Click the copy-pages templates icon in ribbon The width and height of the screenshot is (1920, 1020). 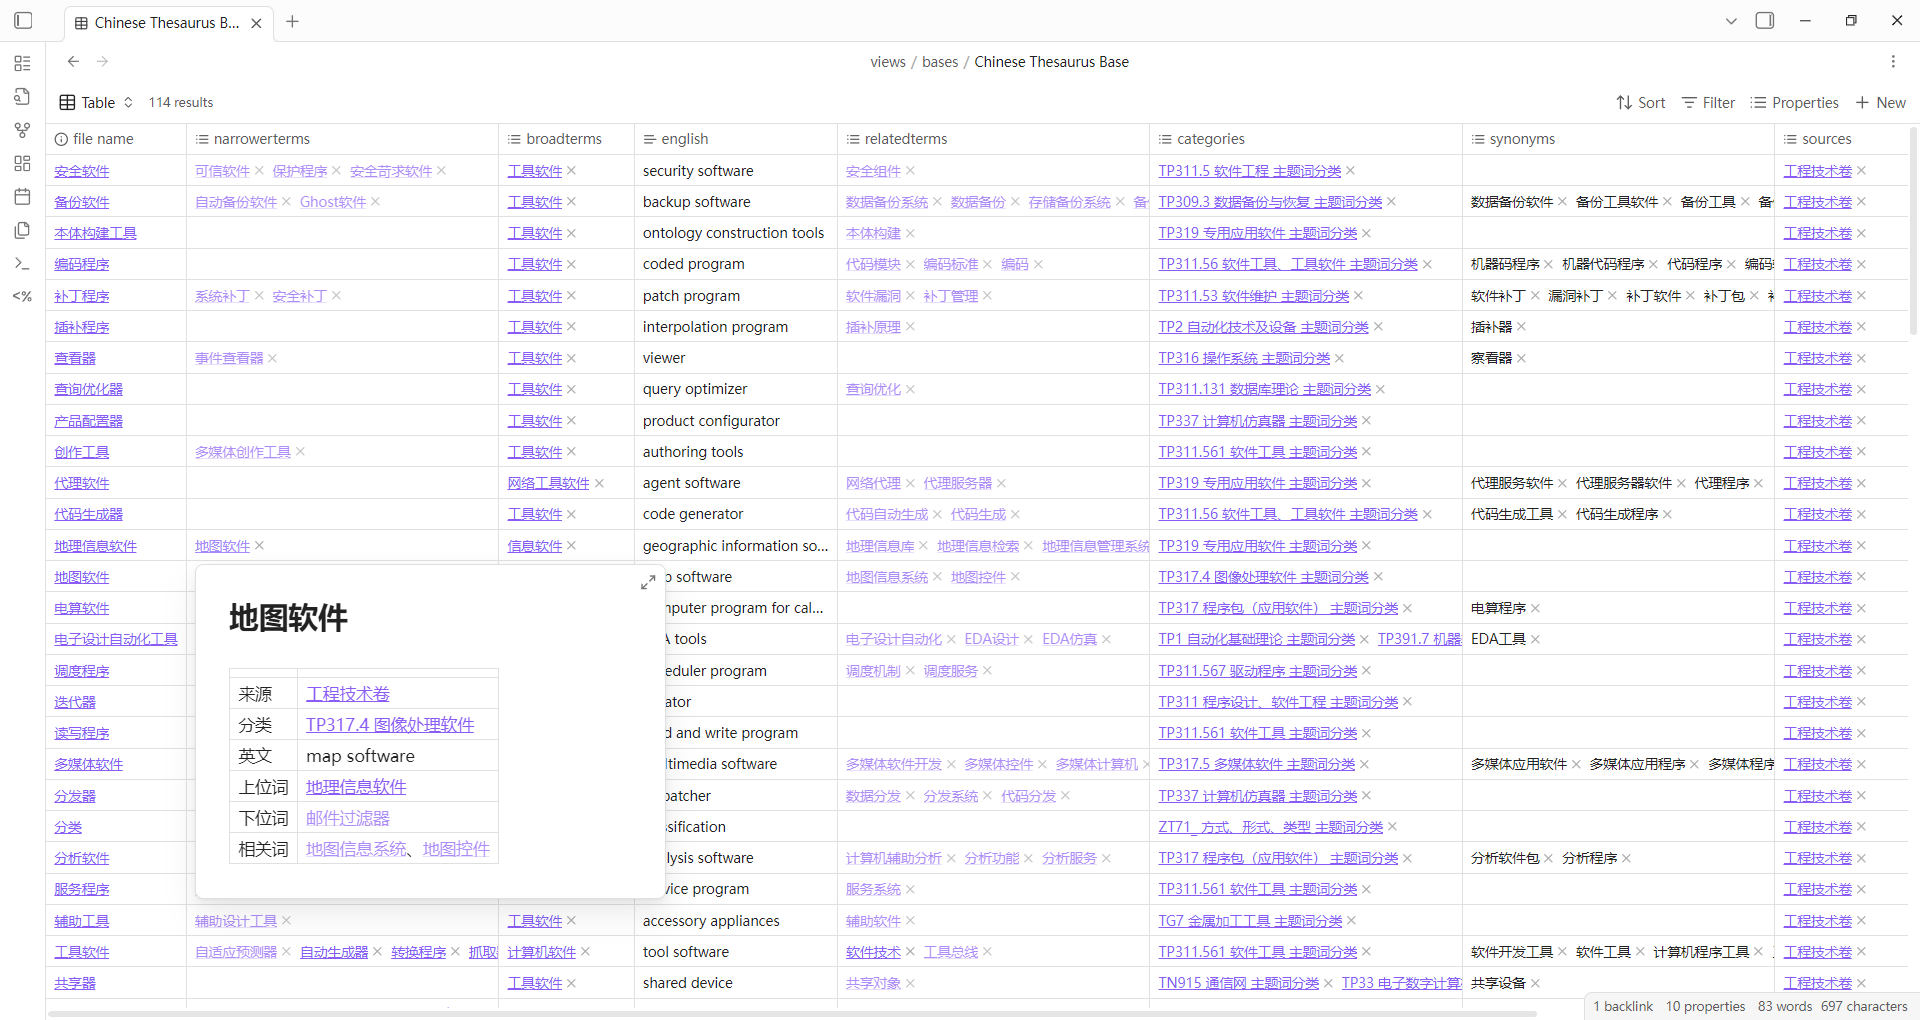click(x=22, y=230)
